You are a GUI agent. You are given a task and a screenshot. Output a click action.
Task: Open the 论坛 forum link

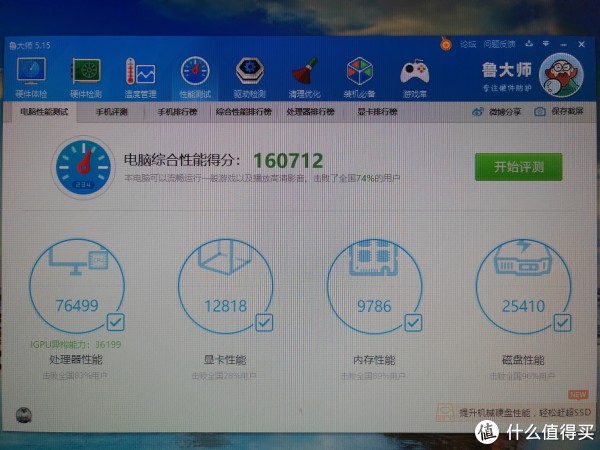pyautogui.click(x=468, y=44)
